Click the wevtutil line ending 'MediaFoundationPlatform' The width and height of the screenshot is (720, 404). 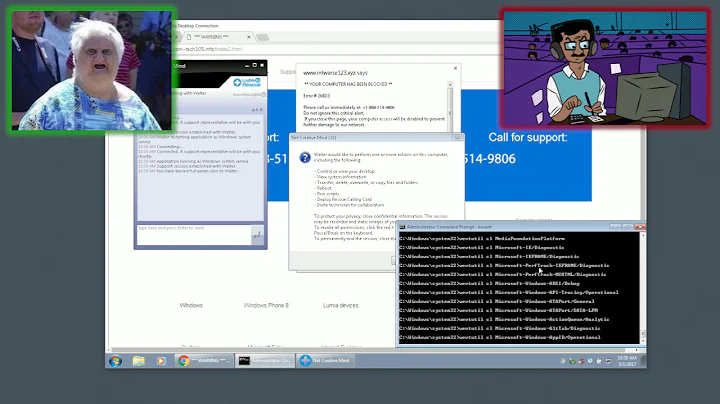click(x=482, y=239)
